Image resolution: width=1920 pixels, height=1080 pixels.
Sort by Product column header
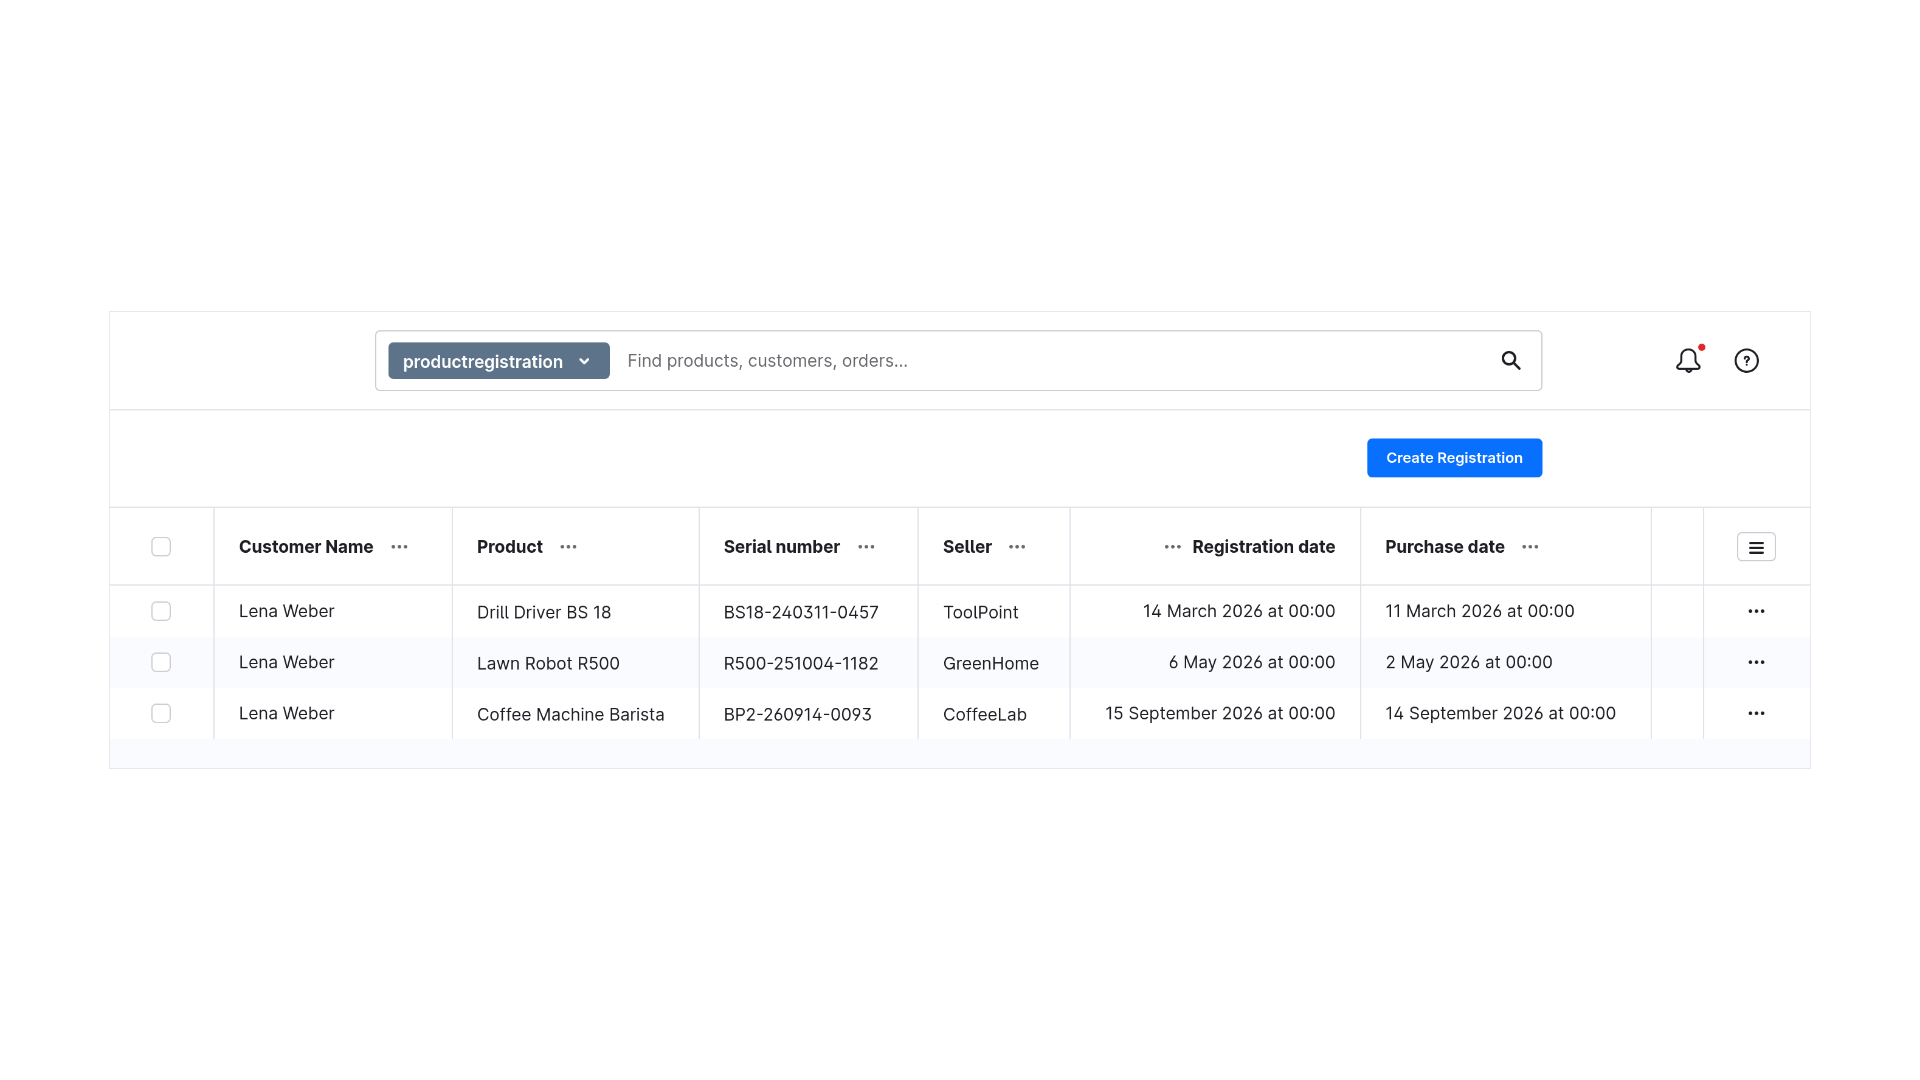point(510,547)
